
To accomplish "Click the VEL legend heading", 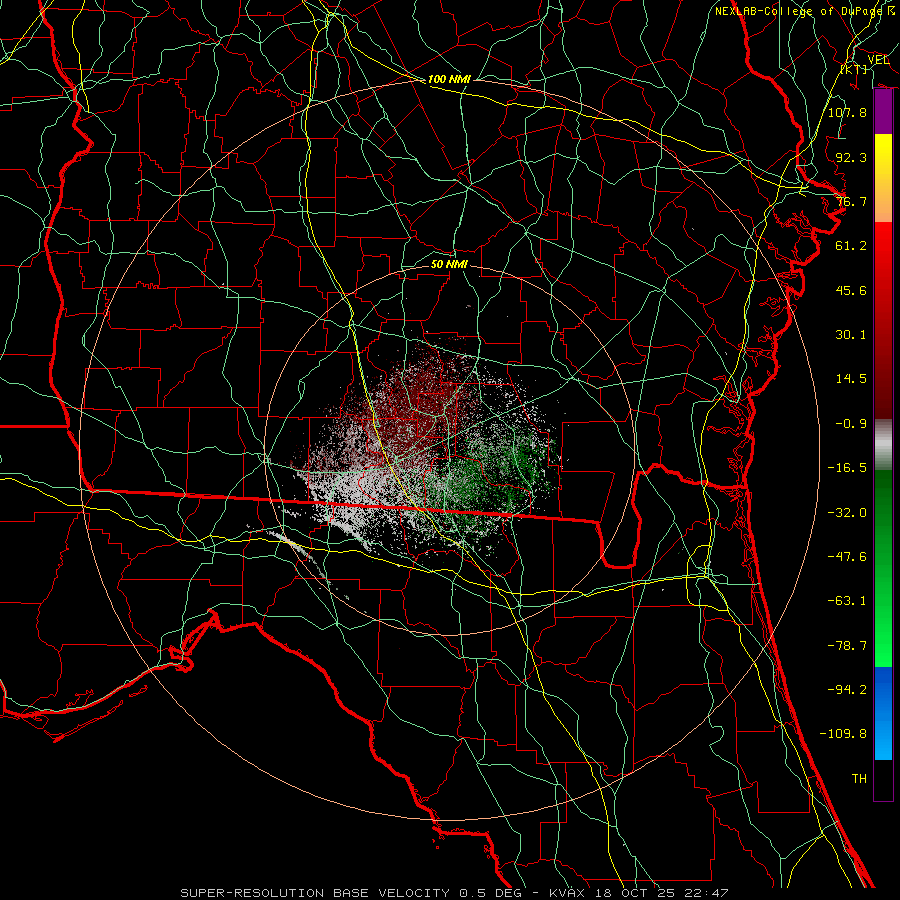I will 878,59.
